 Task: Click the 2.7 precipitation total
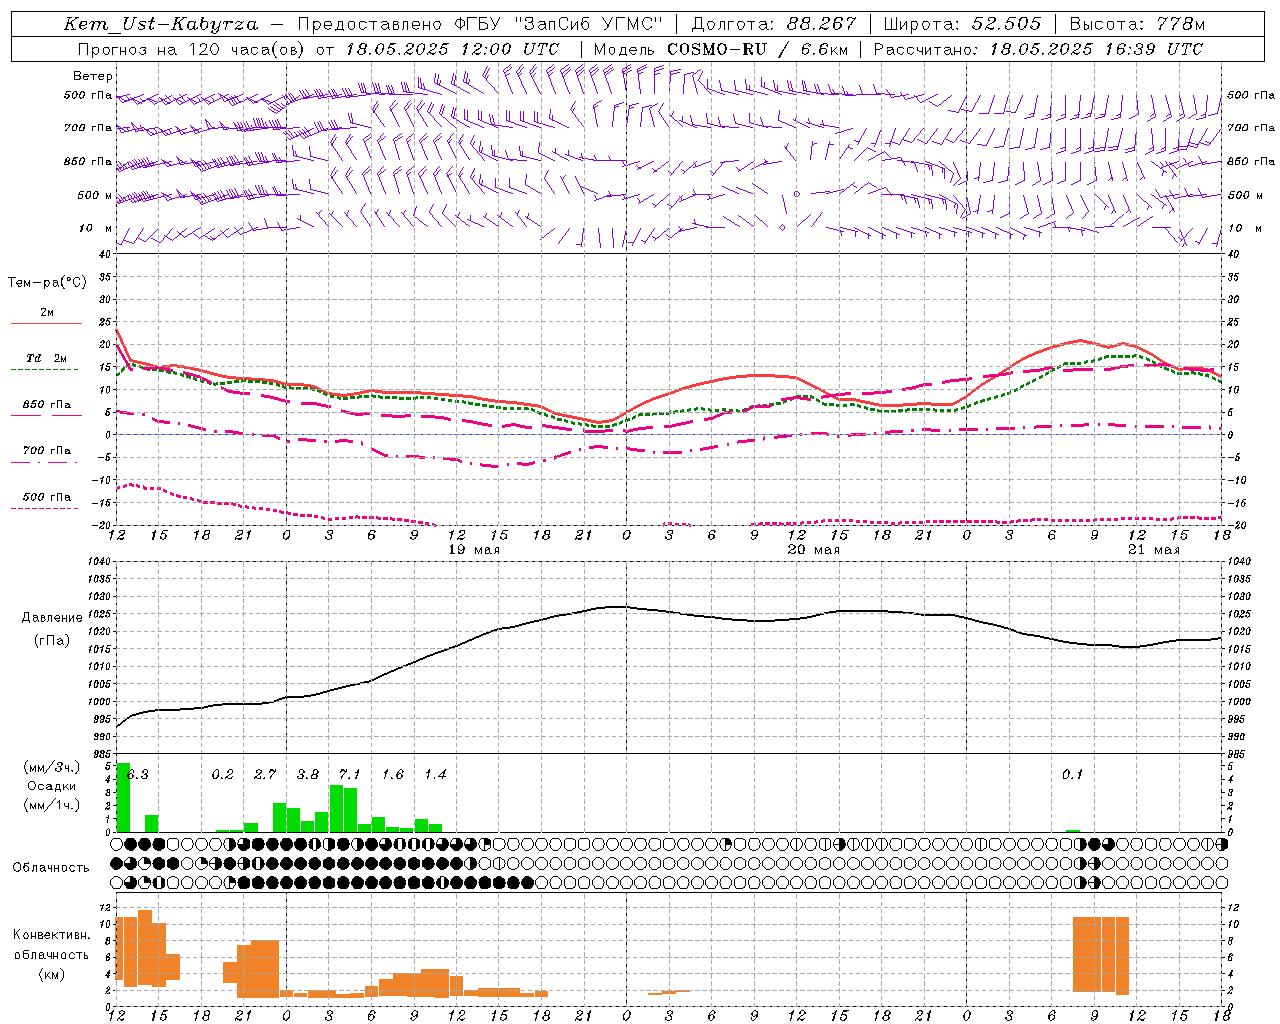pyautogui.click(x=265, y=774)
